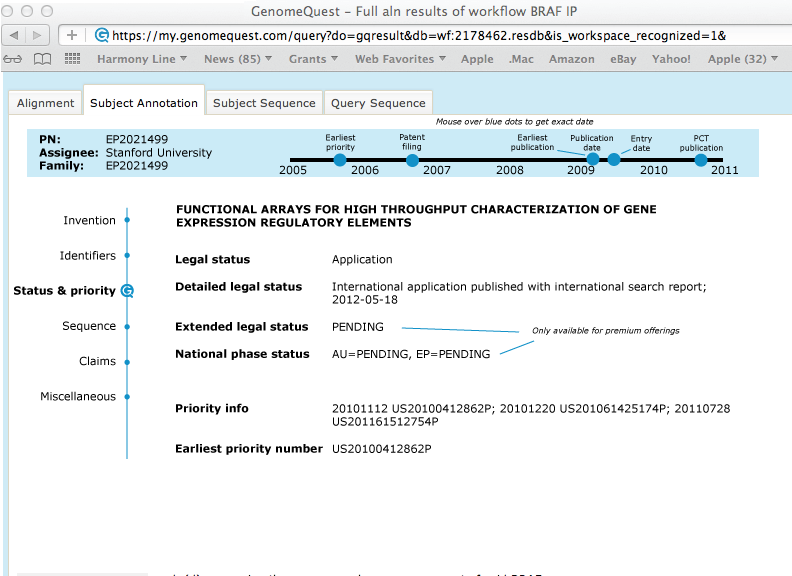Open Harmony Line bookmarks dropdown

click(x=142, y=59)
